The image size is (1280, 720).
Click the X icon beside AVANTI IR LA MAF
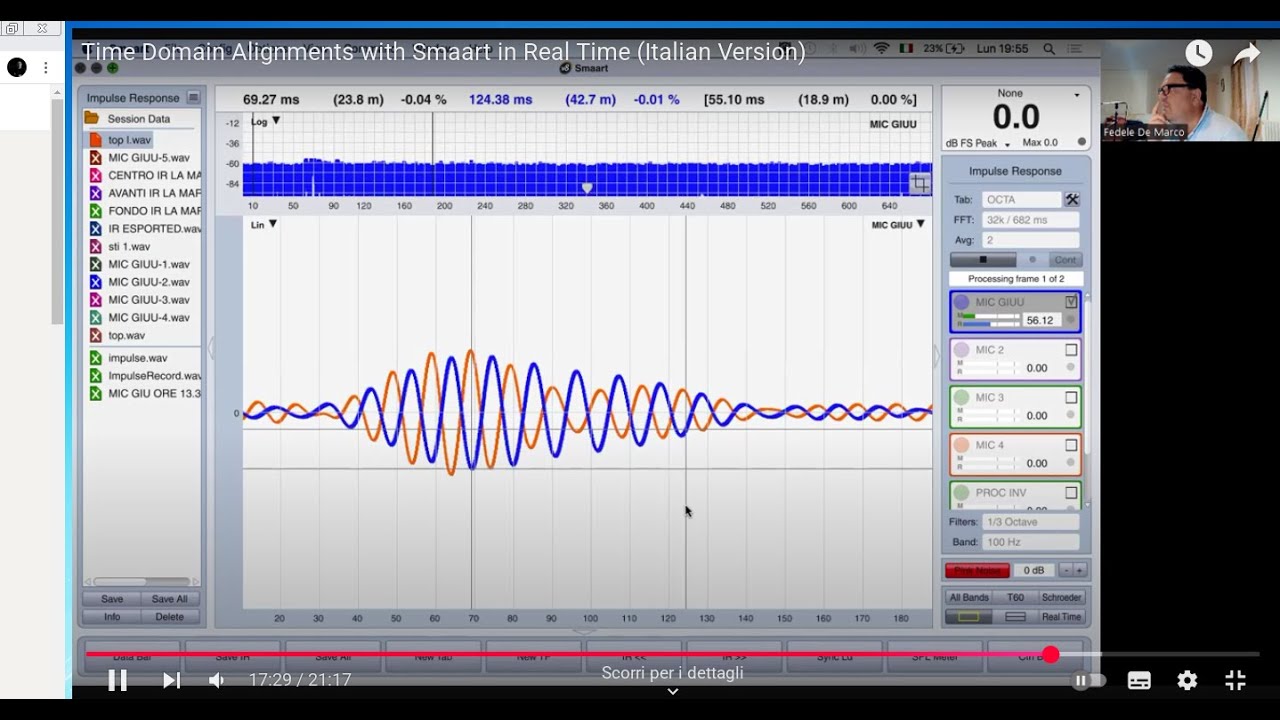point(95,193)
